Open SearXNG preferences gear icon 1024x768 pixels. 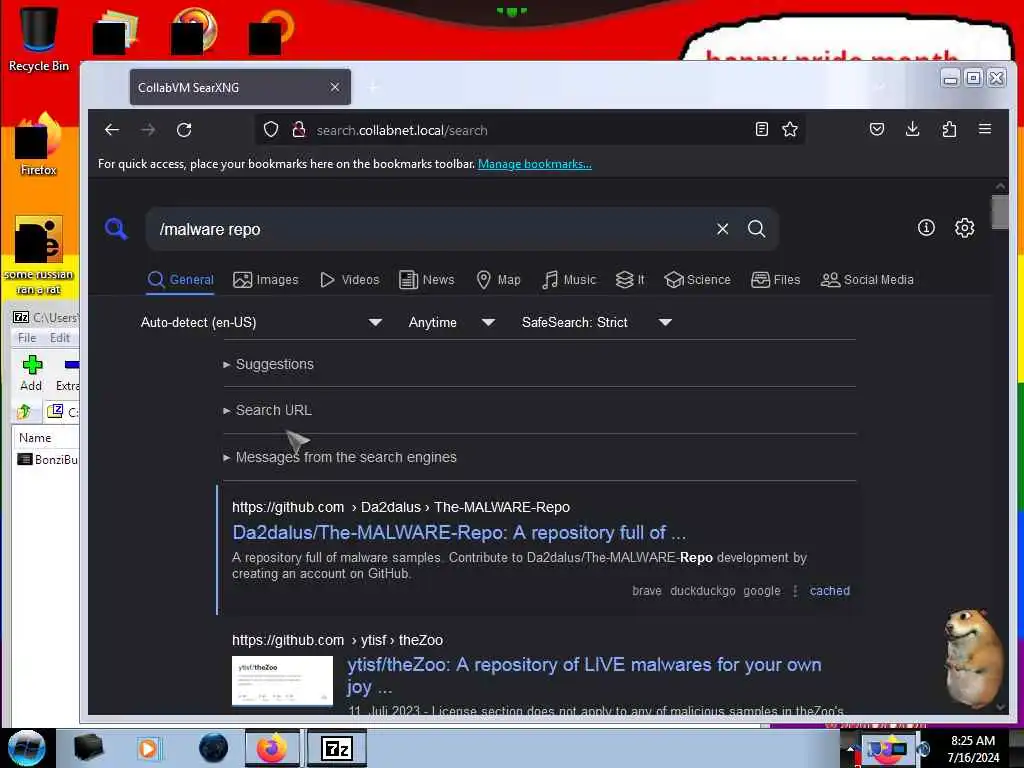[965, 228]
